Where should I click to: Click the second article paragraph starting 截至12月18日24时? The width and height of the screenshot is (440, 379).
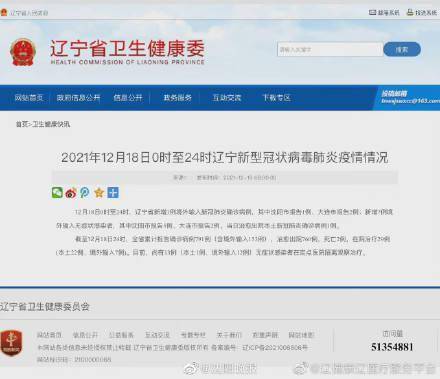[x=223, y=246]
